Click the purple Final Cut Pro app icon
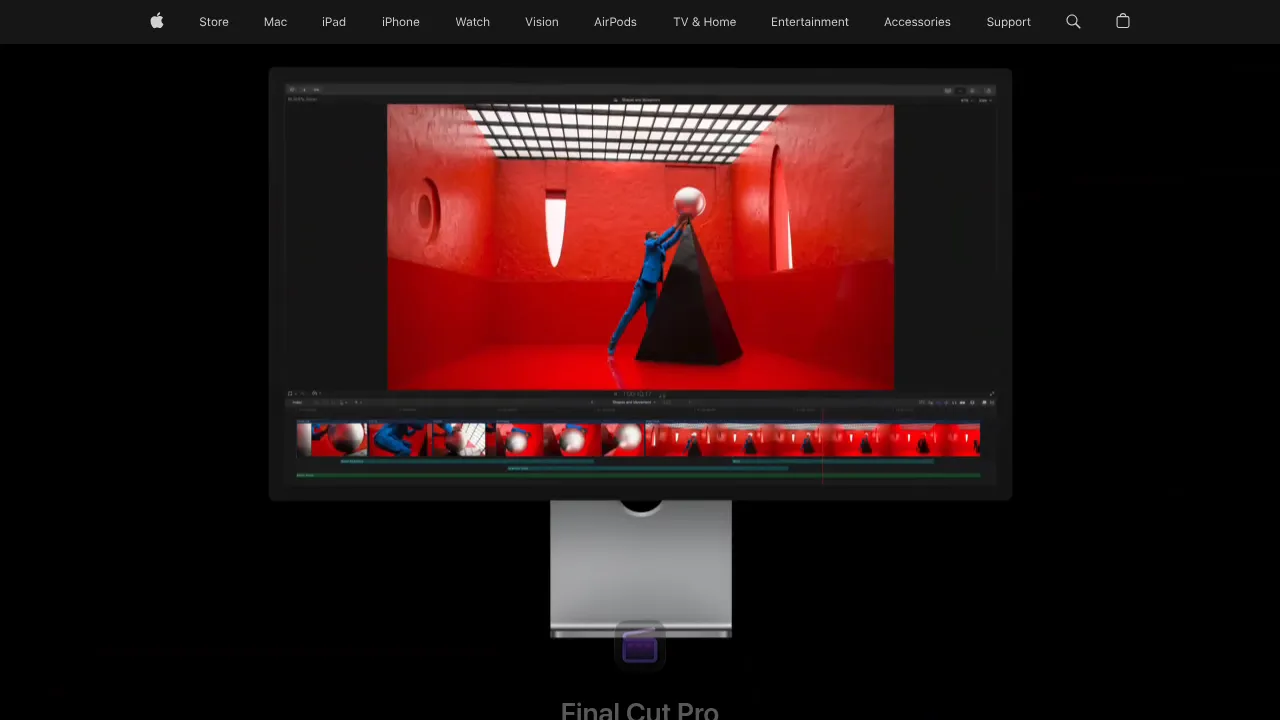The height and width of the screenshot is (720, 1280). [640, 648]
